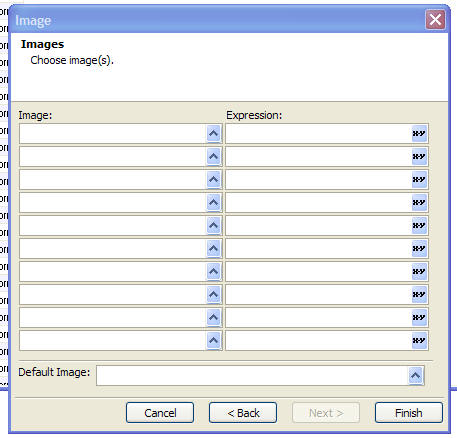Go back with the < Back button
The image size is (457, 438).
coord(243,413)
